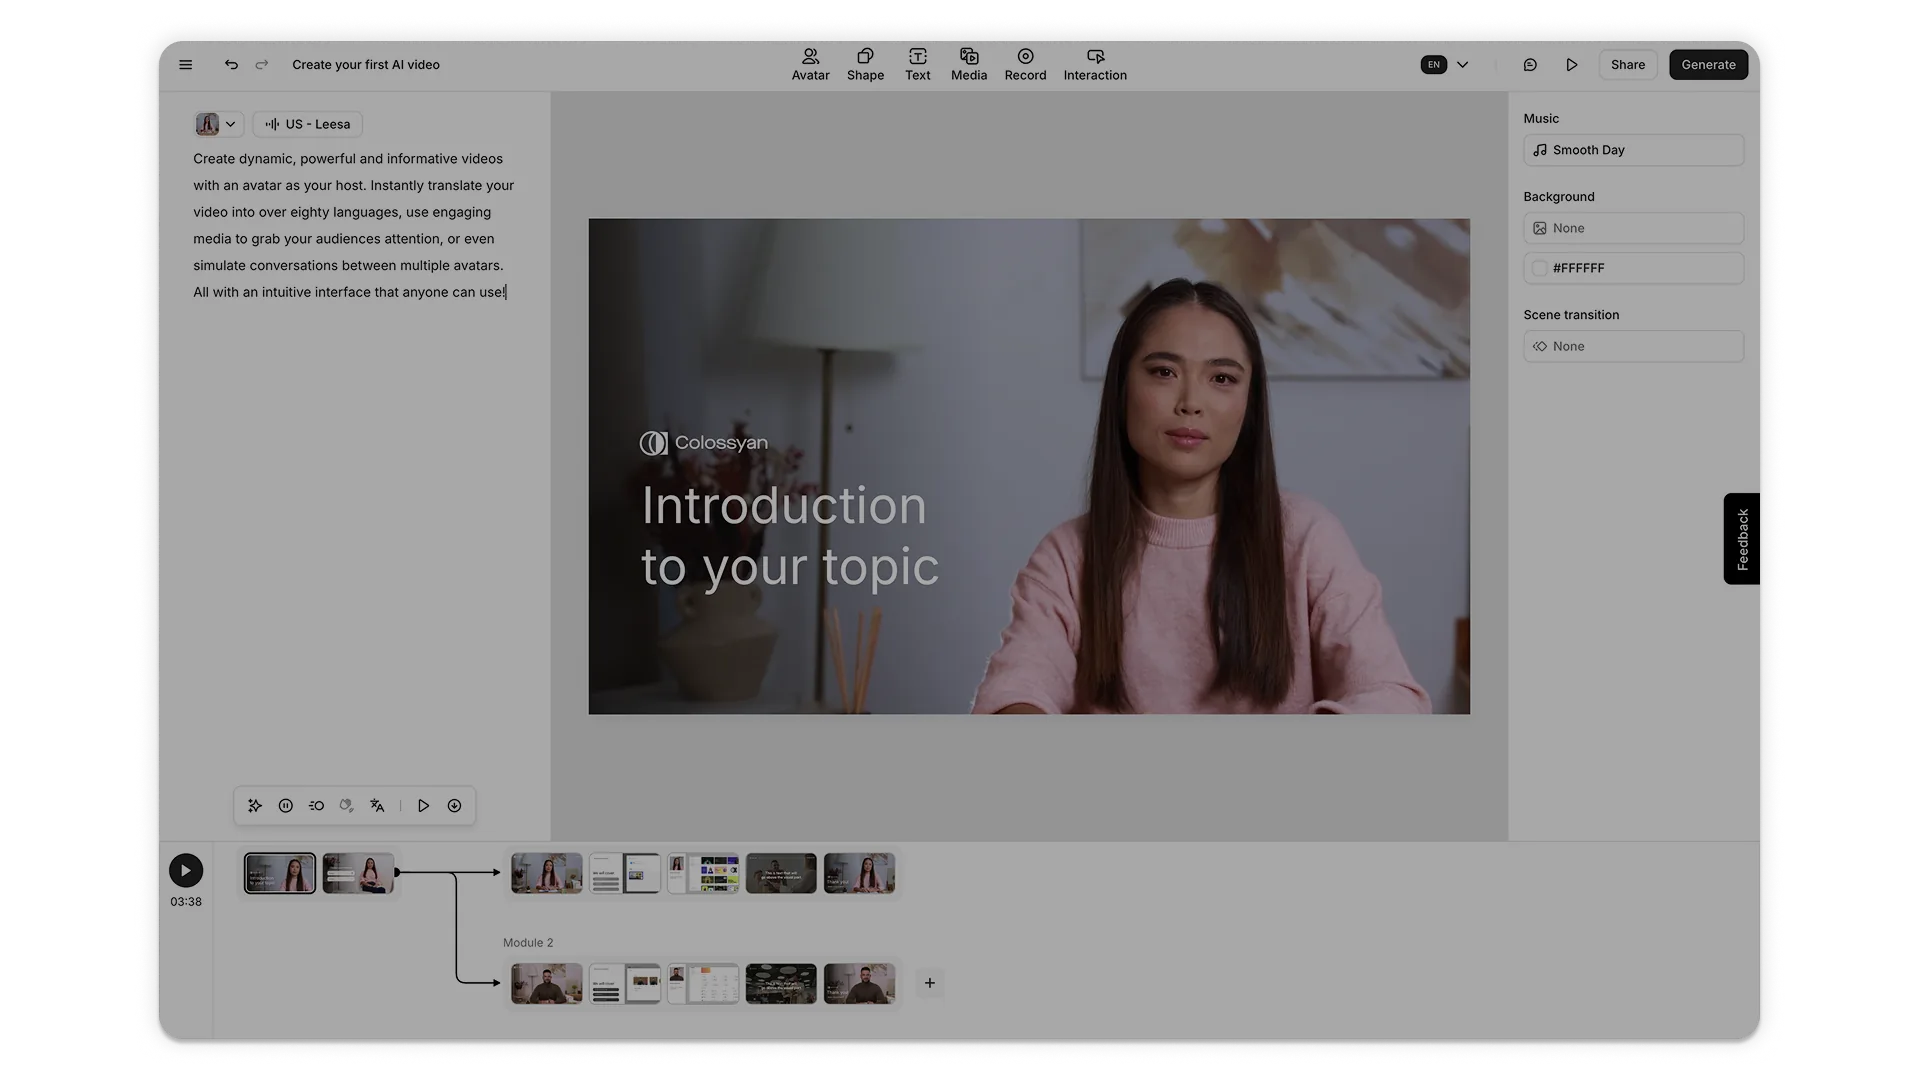
Task: Insert a pause in the script
Action: point(285,805)
